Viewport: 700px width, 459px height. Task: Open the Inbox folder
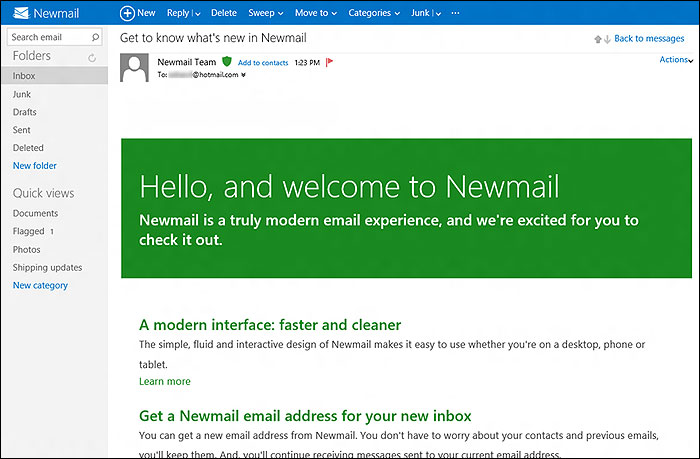[54, 75]
